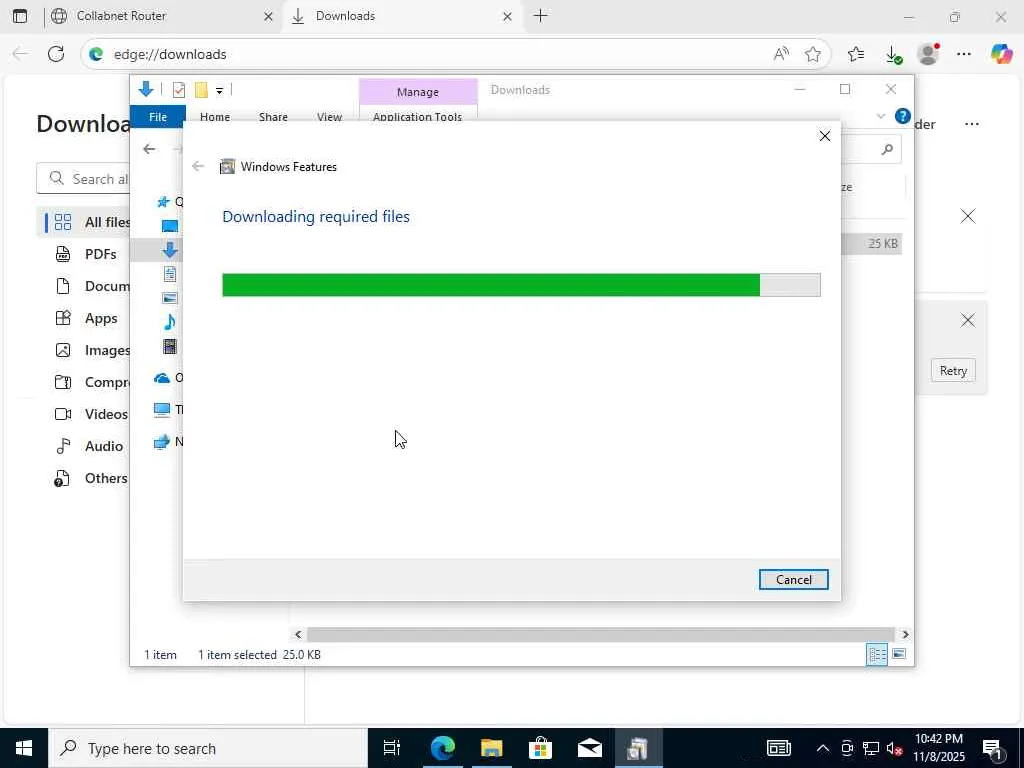Open Microsoft Store from taskbar
Image resolution: width=1024 pixels, height=768 pixels.
click(x=541, y=748)
